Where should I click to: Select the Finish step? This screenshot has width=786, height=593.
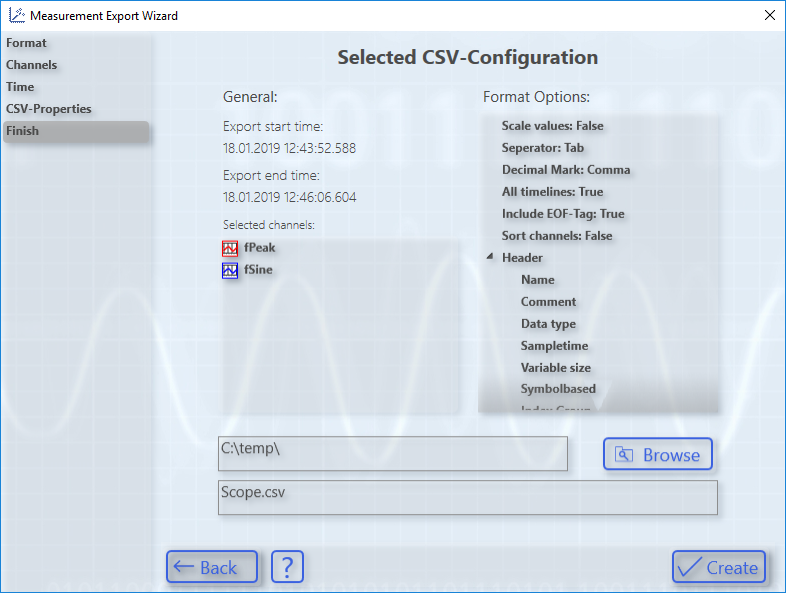pos(76,131)
